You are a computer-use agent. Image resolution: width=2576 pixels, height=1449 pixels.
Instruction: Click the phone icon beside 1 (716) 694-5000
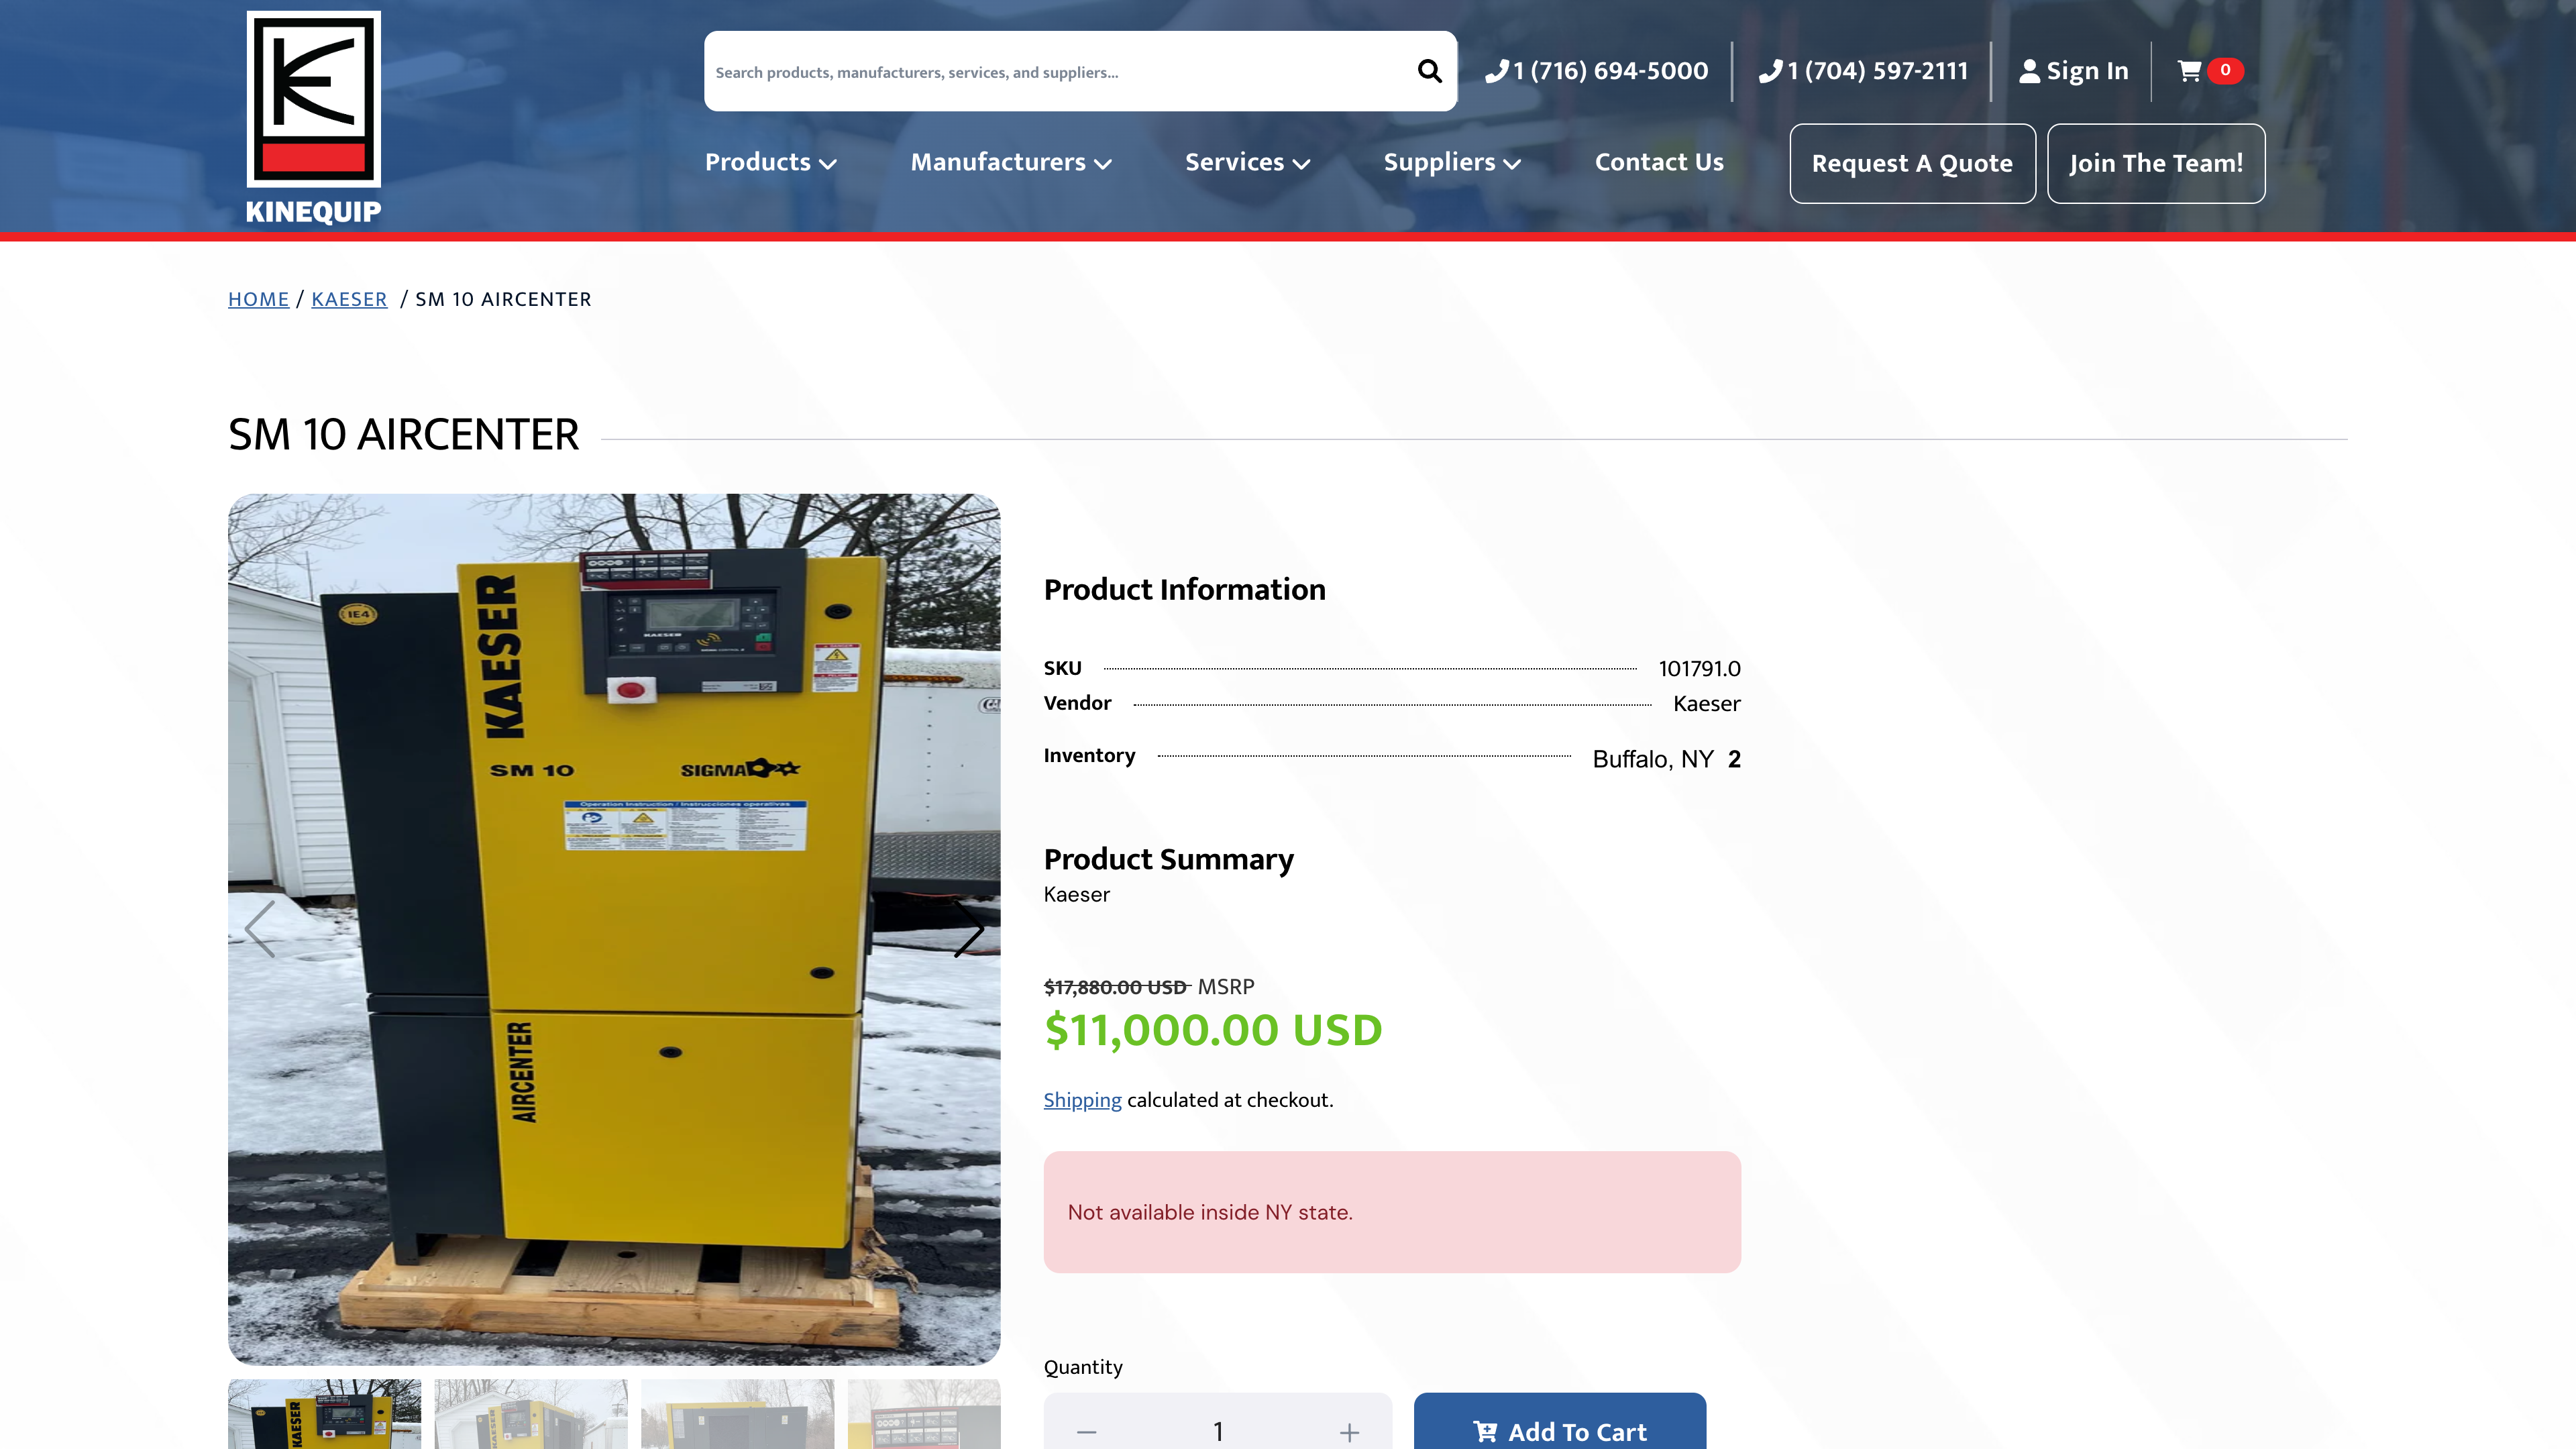(x=1496, y=70)
